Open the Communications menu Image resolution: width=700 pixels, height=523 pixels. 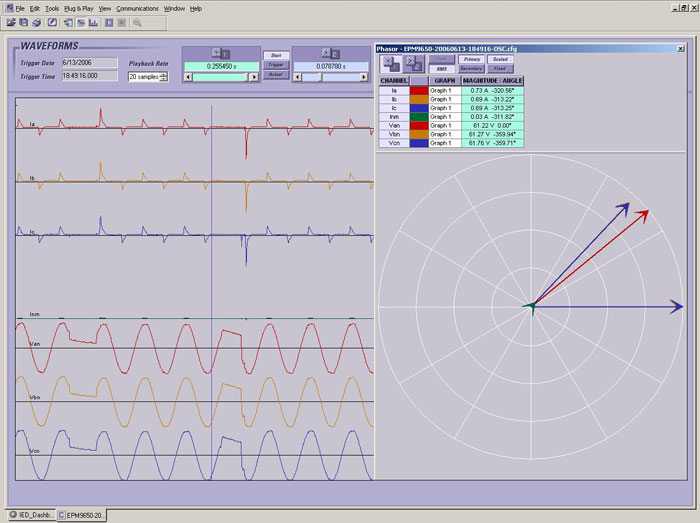click(x=138, y=8)
